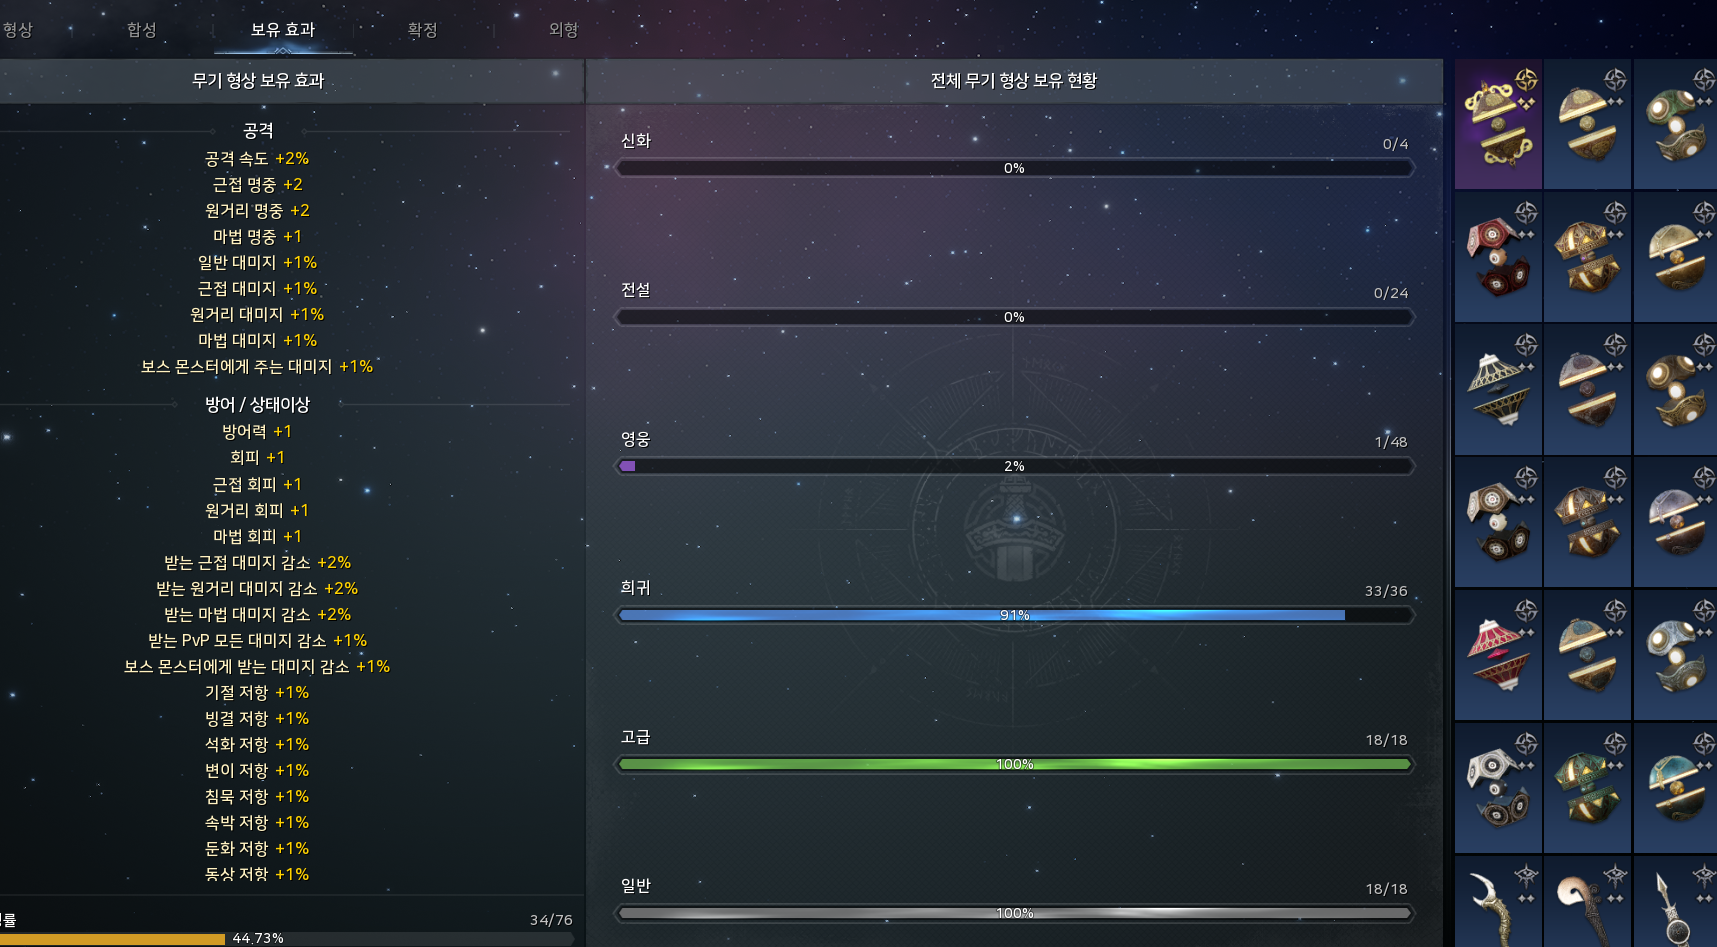Image resolution: width=1717 pixels, height=947 pixels.
Task: Click the 영웅 2% progress bar
Action: [1014, 466]
